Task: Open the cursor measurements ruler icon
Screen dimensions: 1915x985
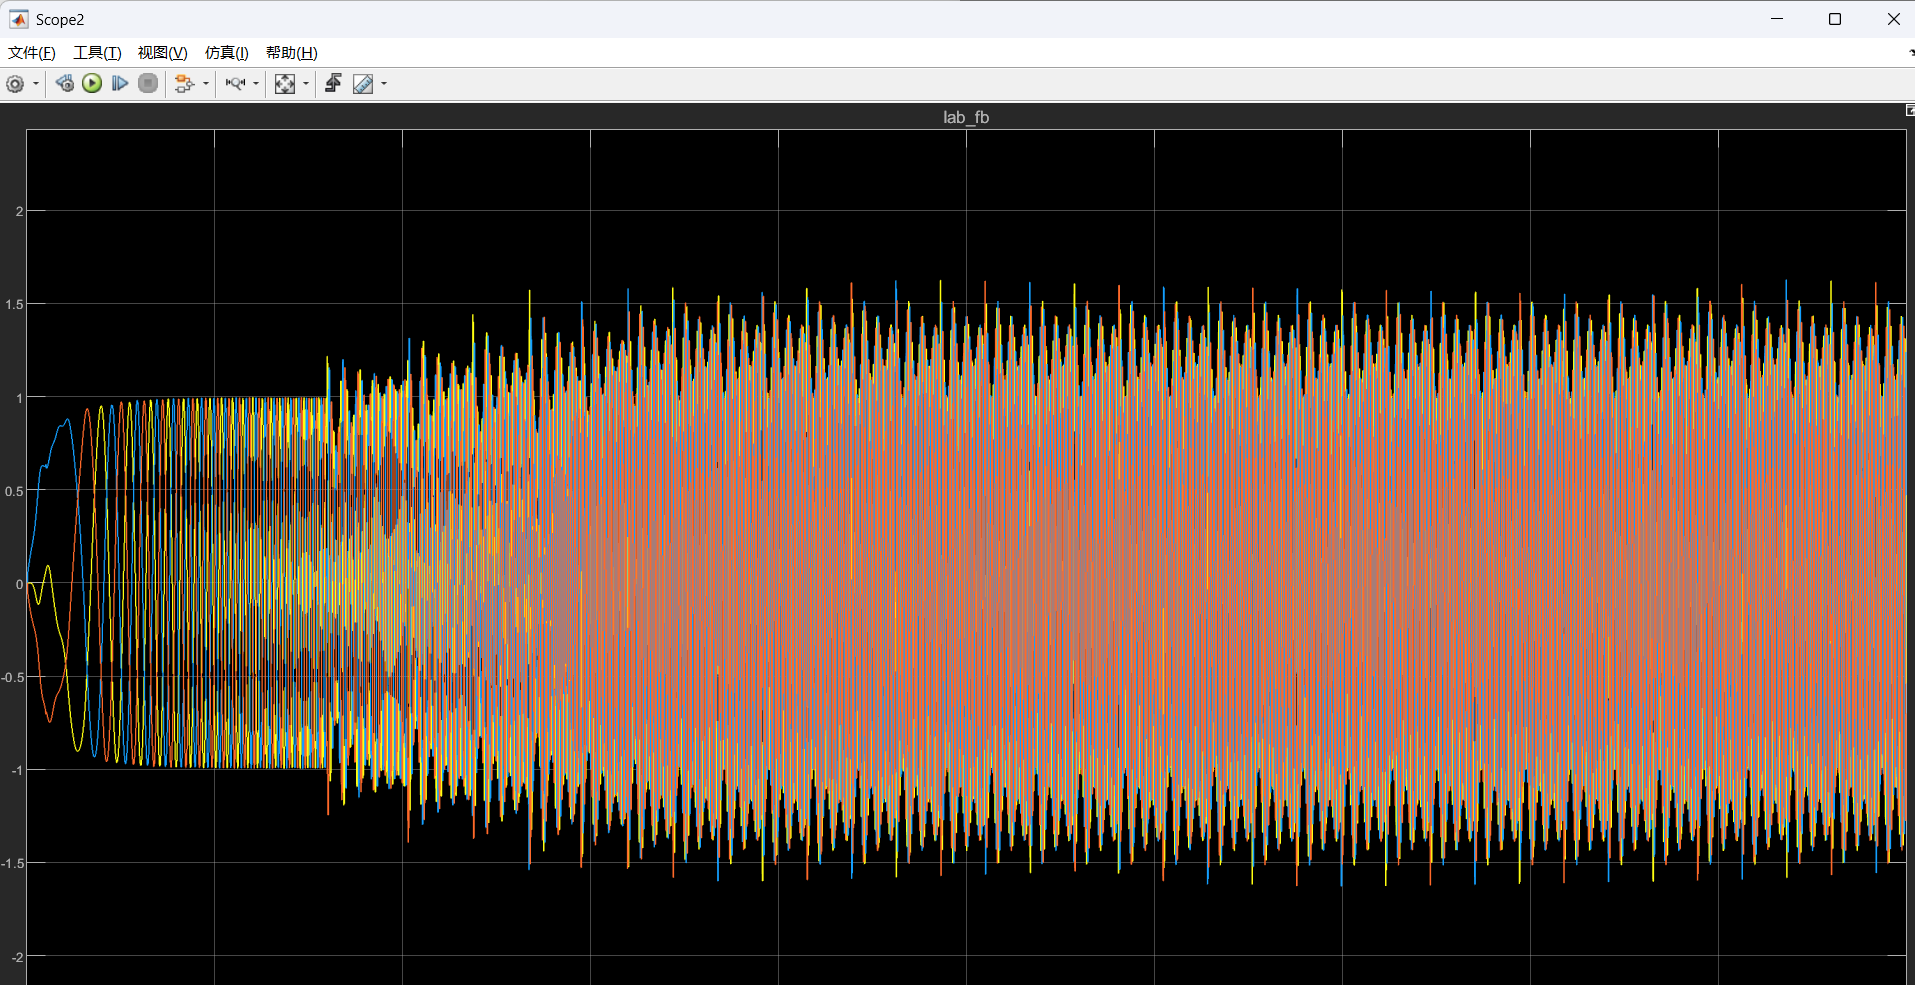Action: pos(363,84)
